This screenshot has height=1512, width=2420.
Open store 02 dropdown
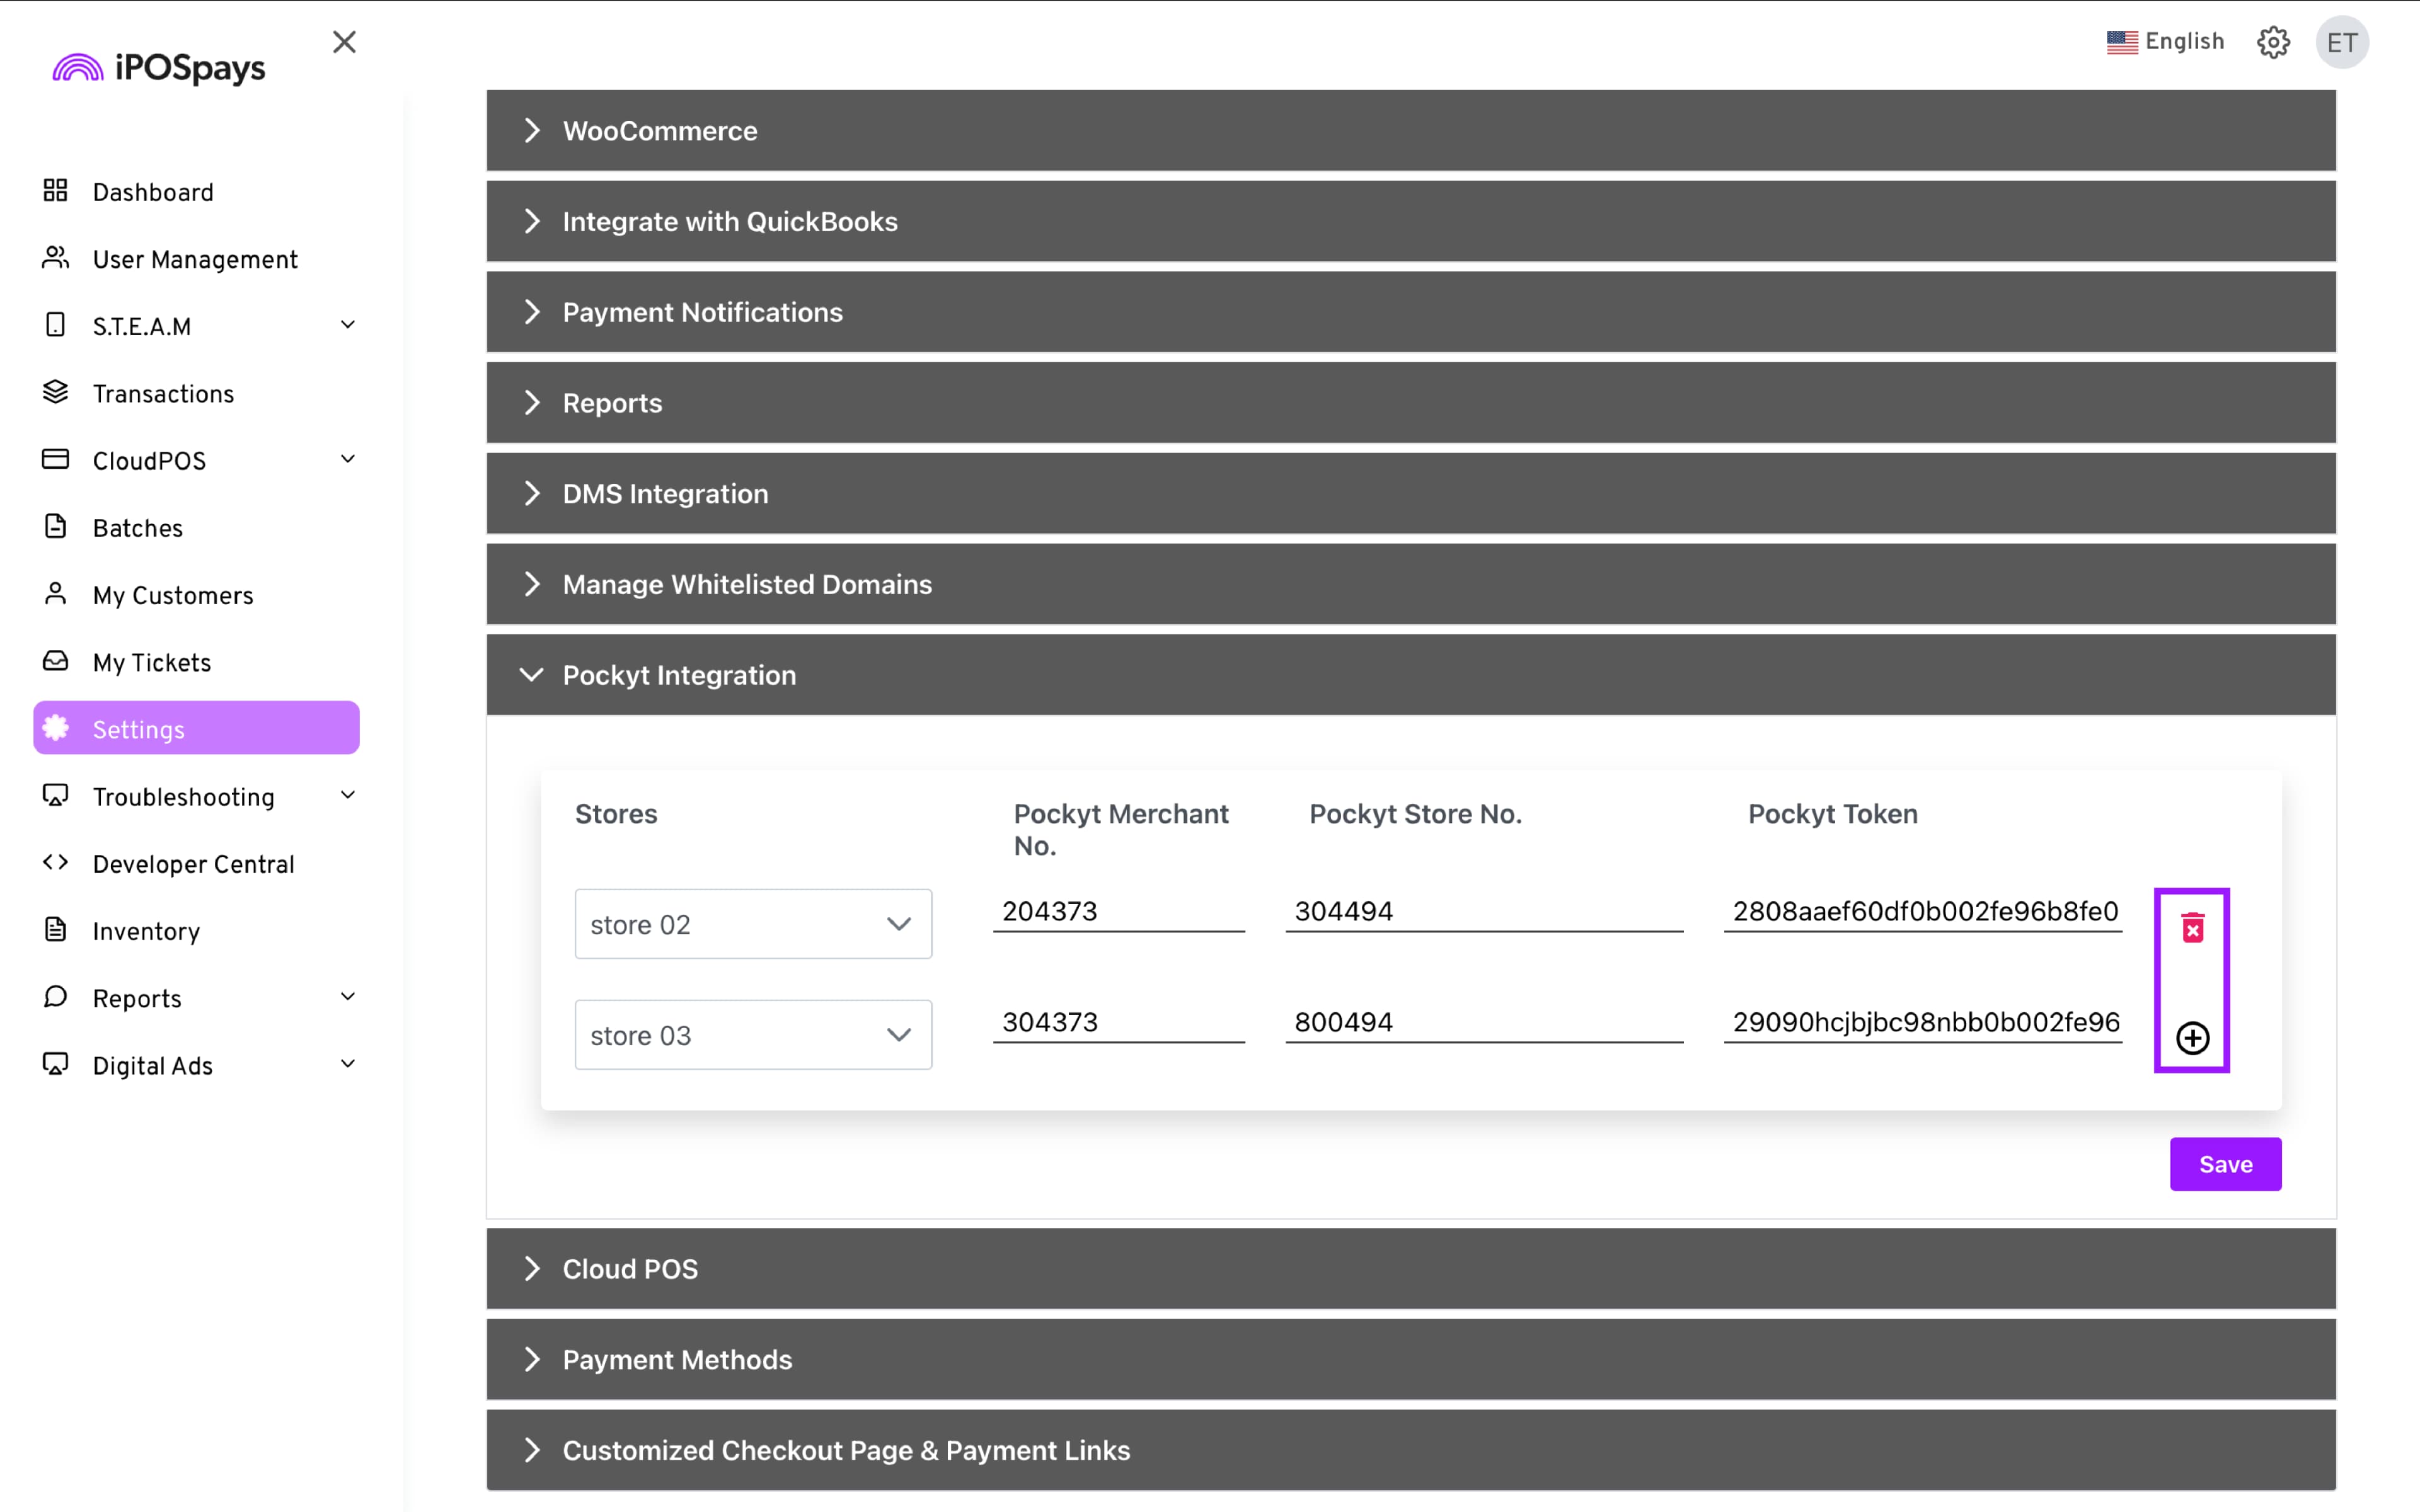coord(753,924)
